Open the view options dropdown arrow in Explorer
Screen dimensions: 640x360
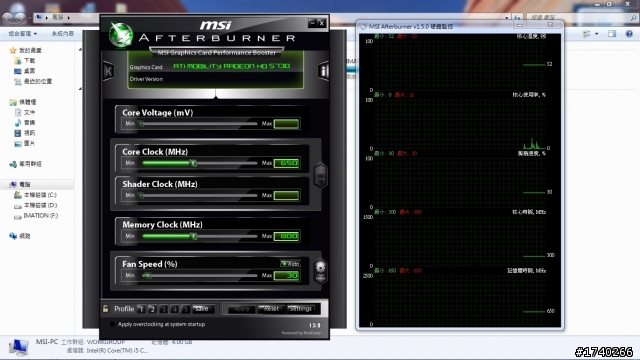597,34
